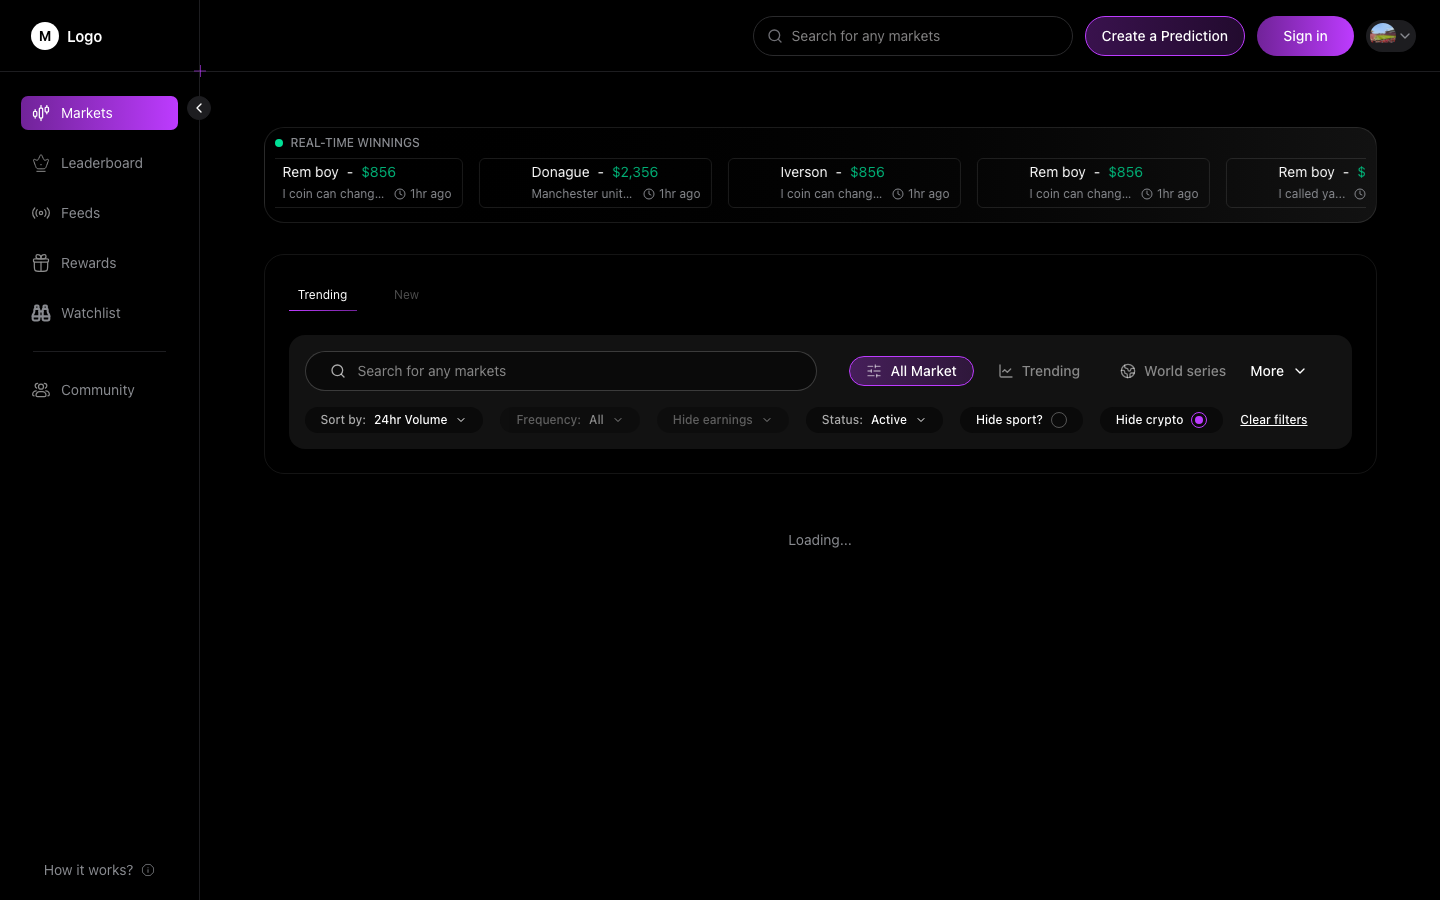Click the magnifier icon in top search bar
Image resolution: width=1440 pixels, height=900 pixels.
click(x=775, y=36)
